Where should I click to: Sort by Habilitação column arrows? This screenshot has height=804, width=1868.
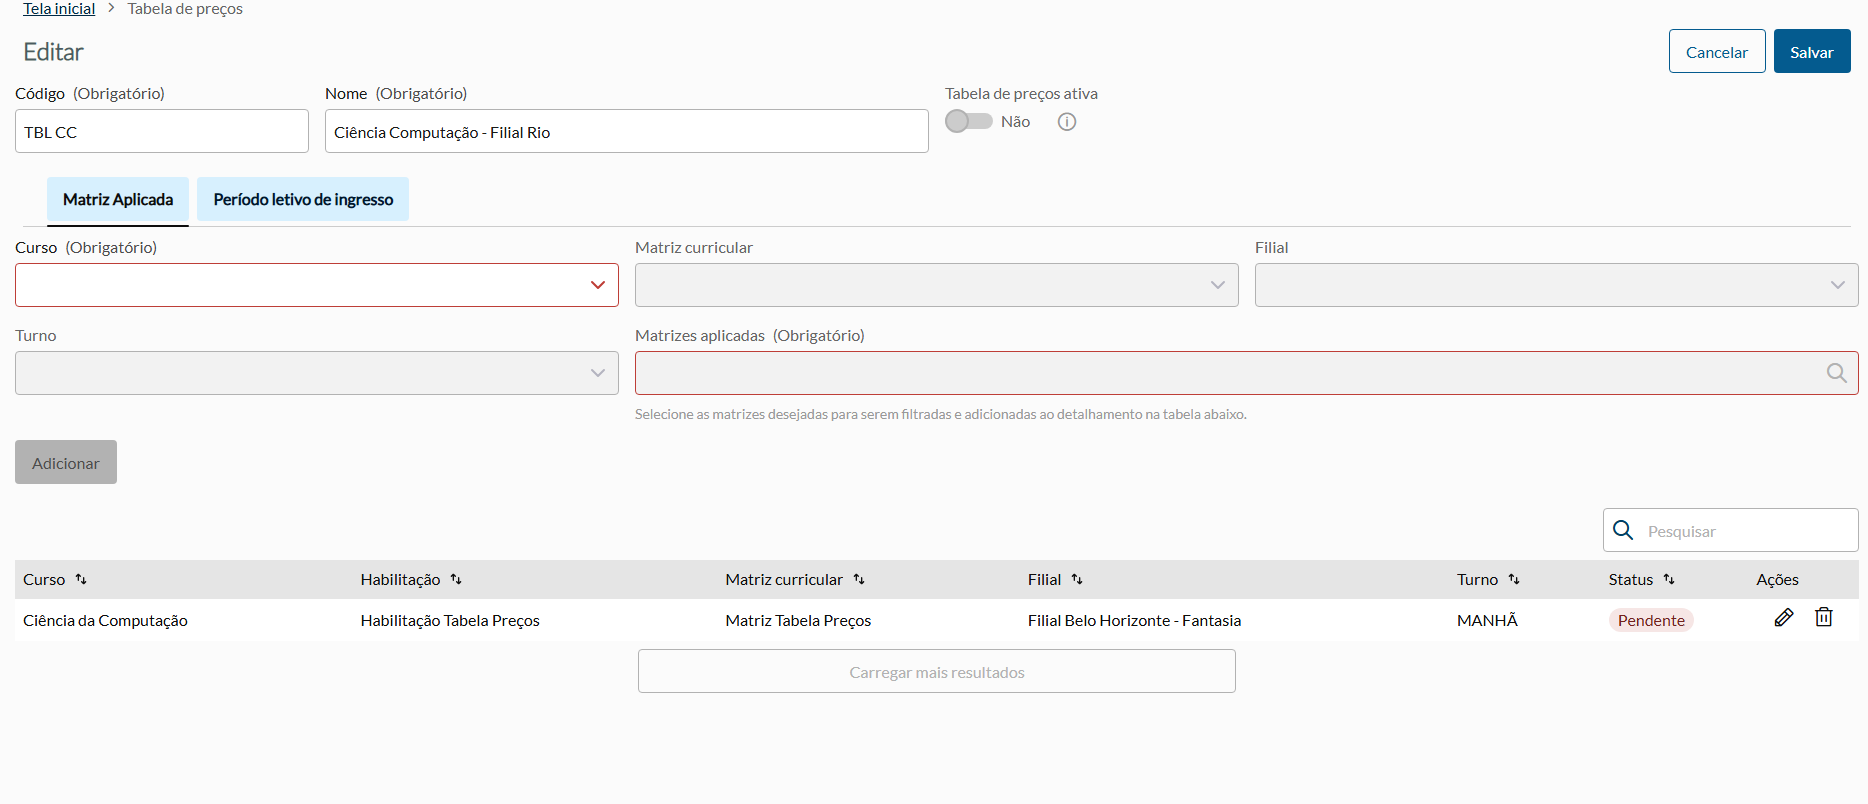456,579
